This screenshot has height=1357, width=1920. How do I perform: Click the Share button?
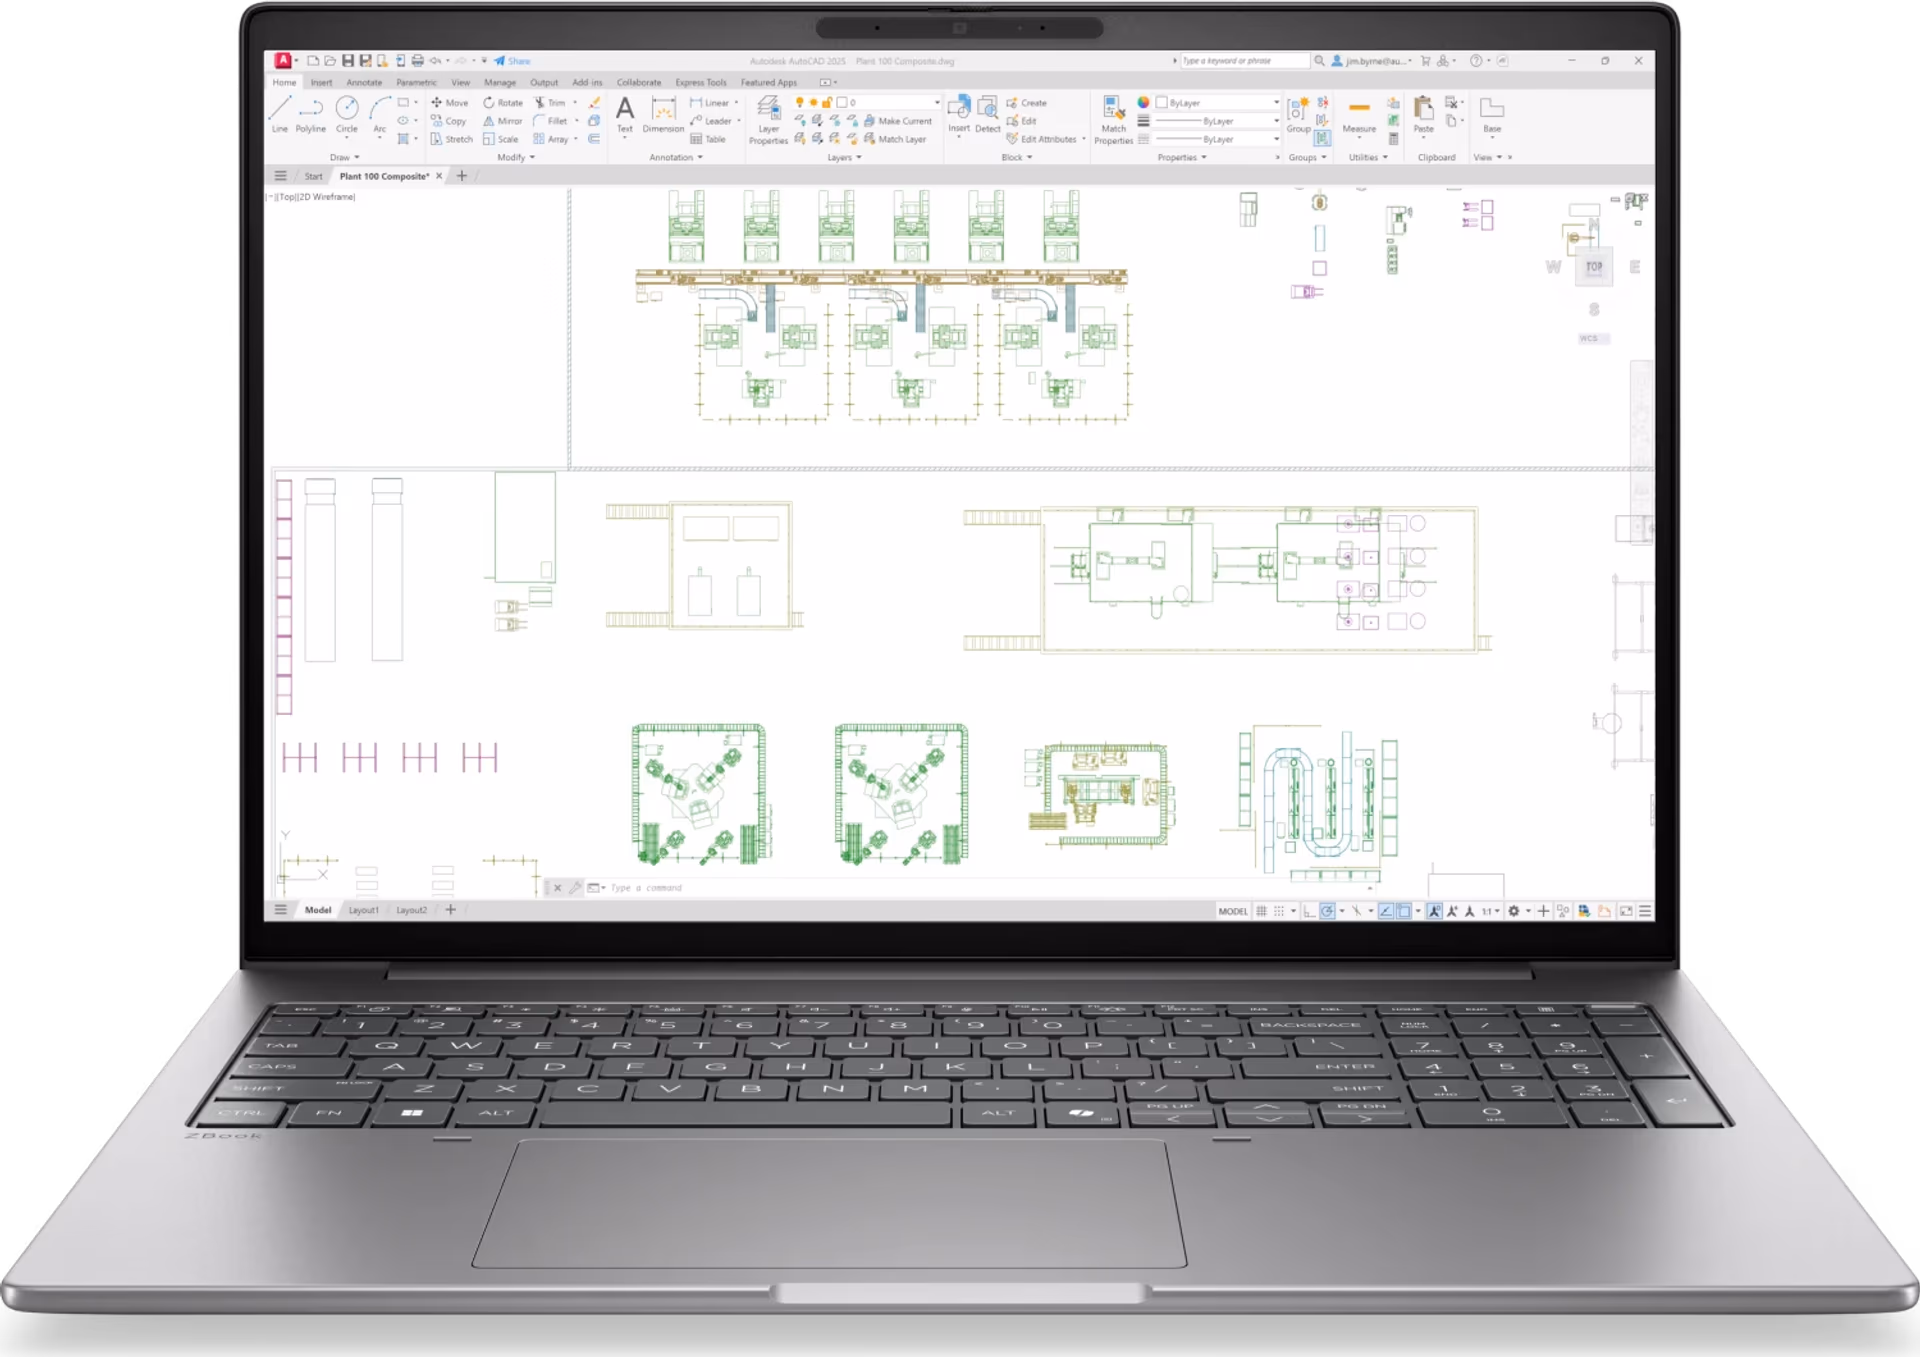tap(513, 61)
